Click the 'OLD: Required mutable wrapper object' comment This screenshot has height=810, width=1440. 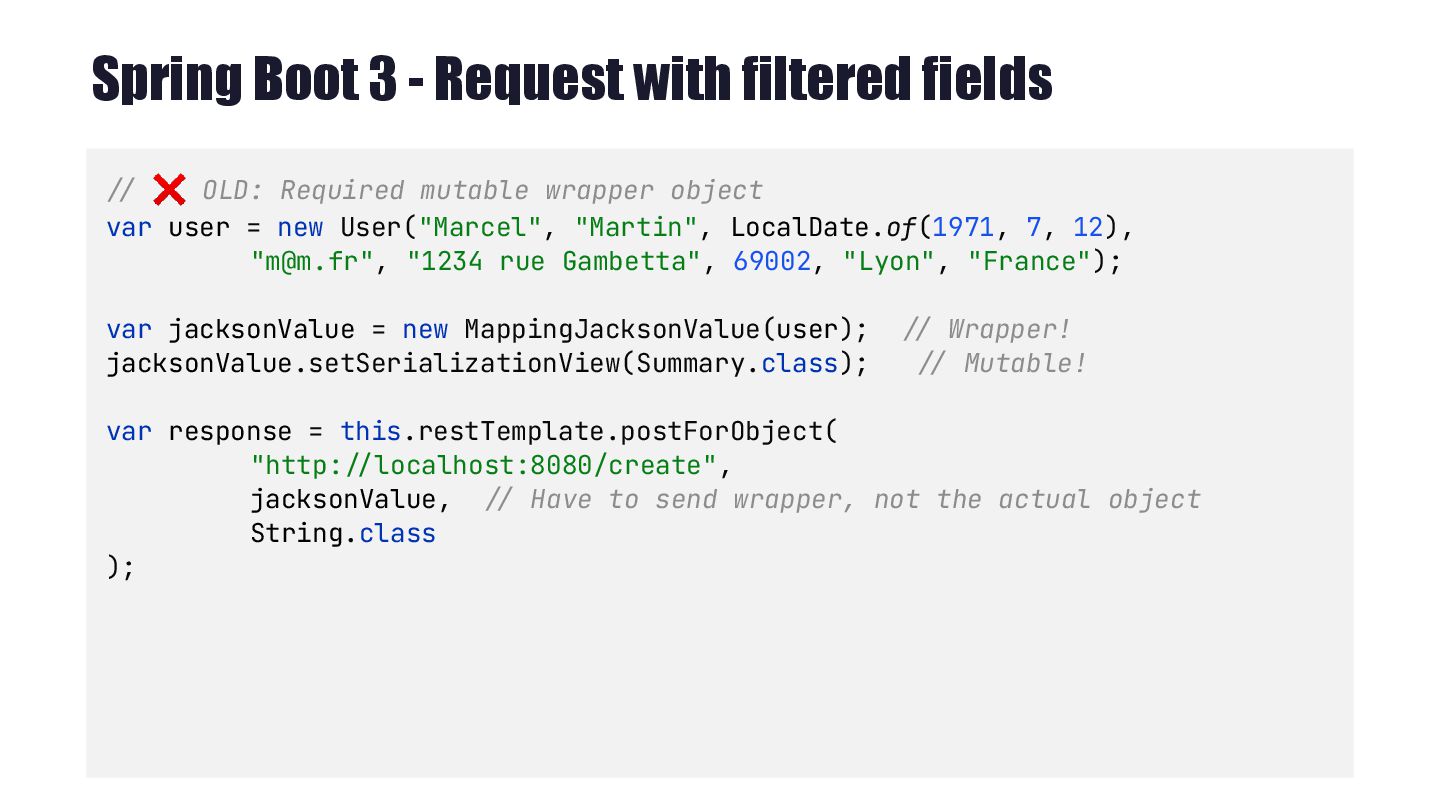(482, 190)
